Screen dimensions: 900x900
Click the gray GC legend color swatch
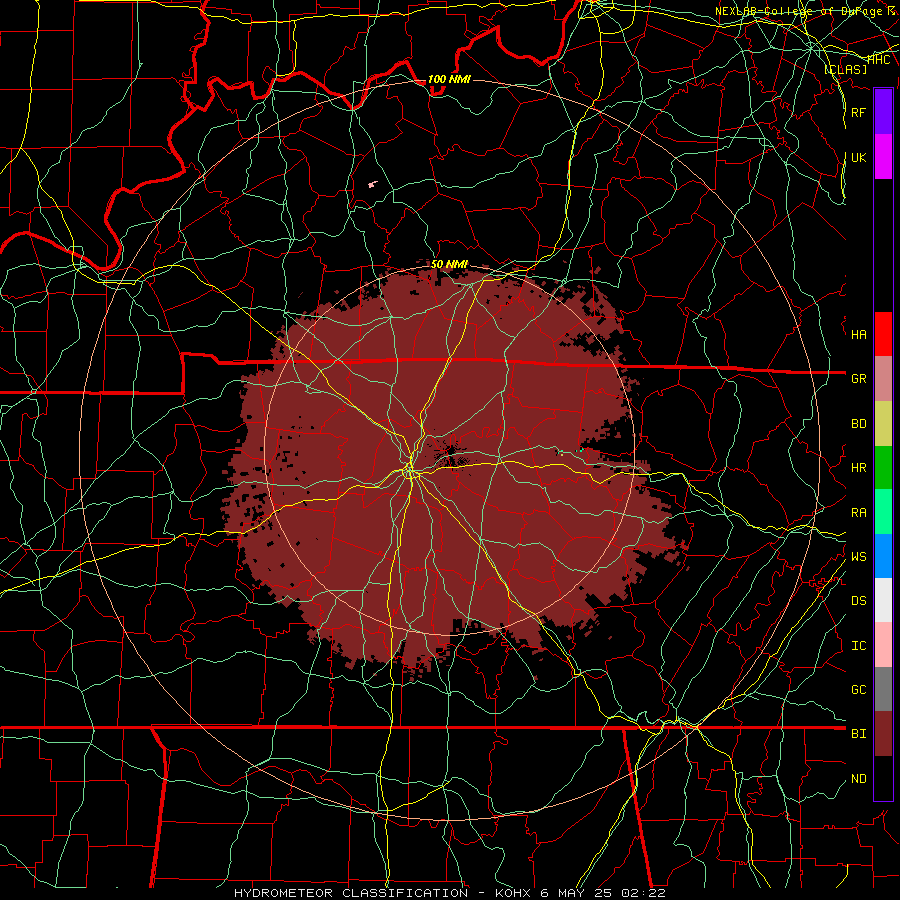tap(883, 689)
